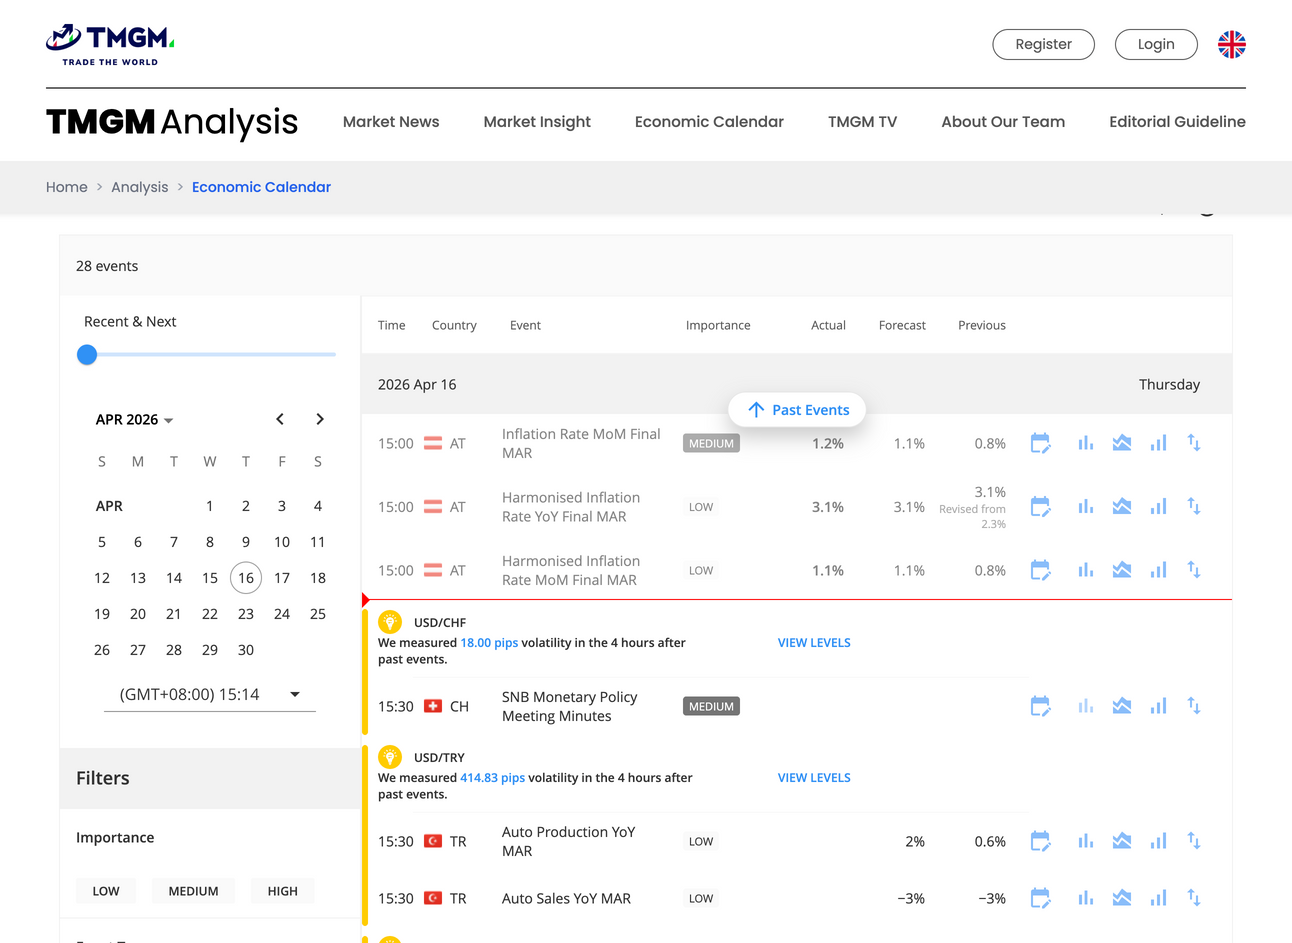Screen dimensions: 1292x943
Task: Toggle the HIGH importance filter
Action: [282, 890]
